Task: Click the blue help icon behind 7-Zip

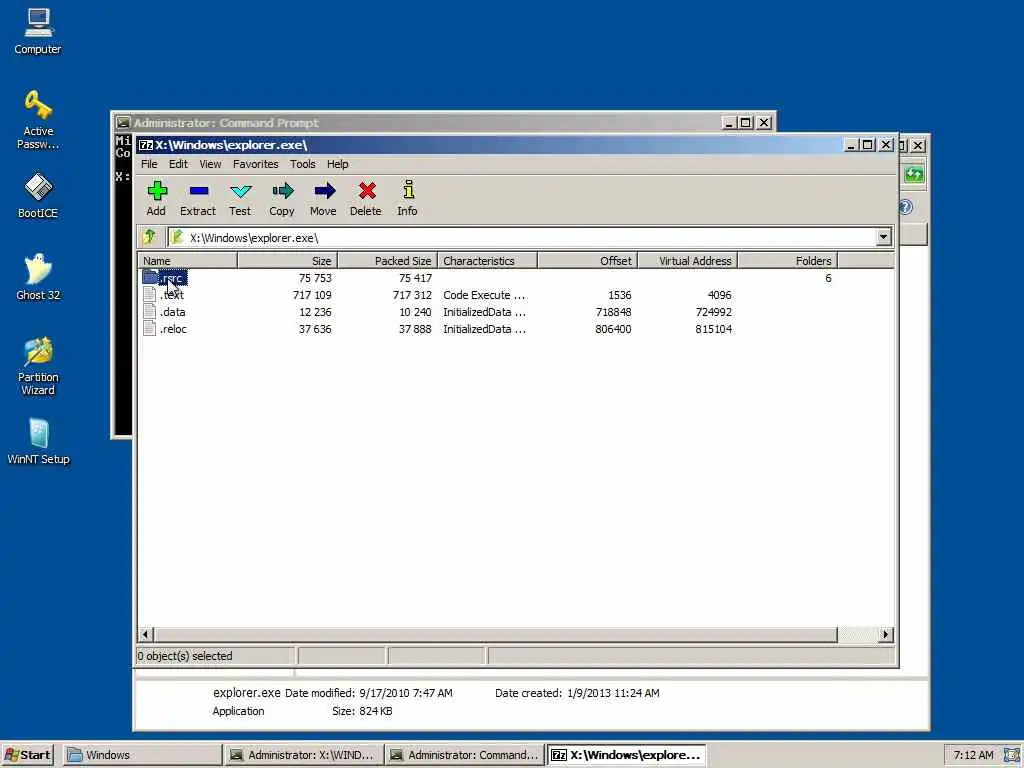Action: 905,207
